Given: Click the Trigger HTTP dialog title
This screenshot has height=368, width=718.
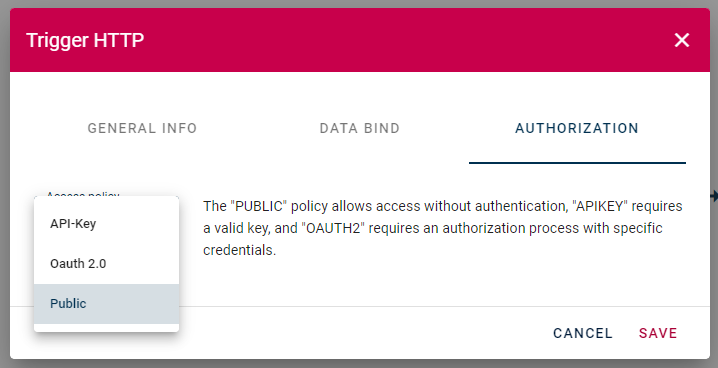Looking at the screenshot, I should click(x=85, y=40).
